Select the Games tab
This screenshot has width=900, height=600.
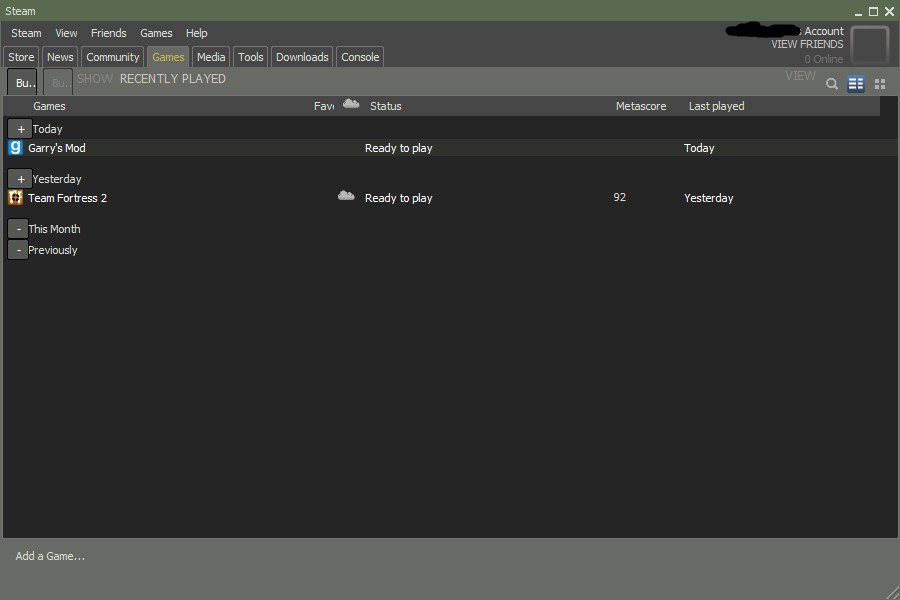(168, 57)
